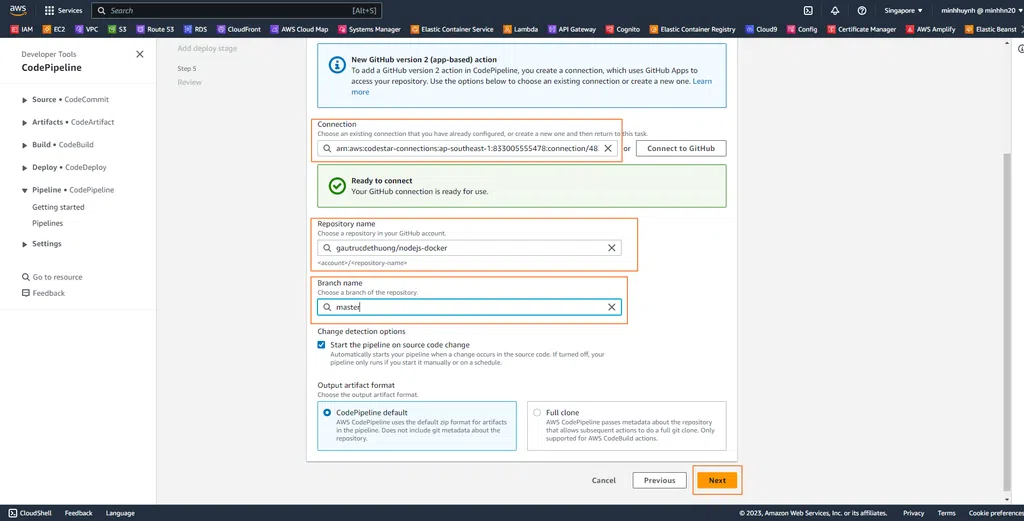
Task: Click the Connection ARN search field
Action: tap(468, 148)
